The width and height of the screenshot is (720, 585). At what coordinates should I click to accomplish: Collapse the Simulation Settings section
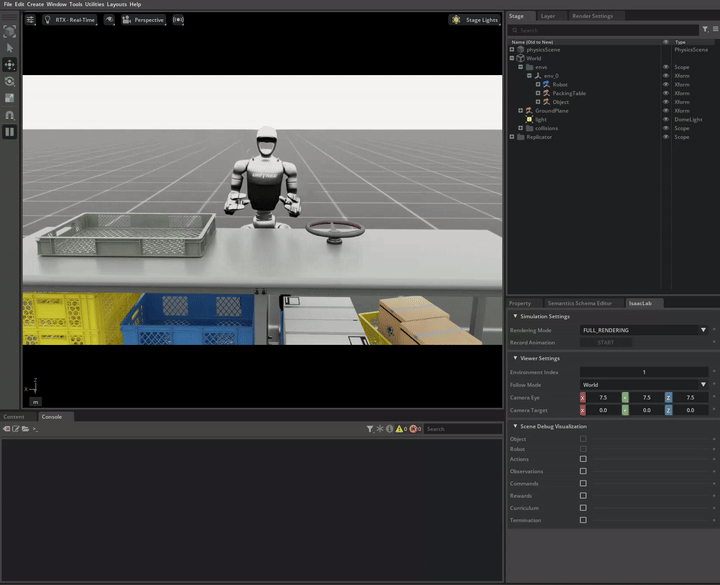515,316
